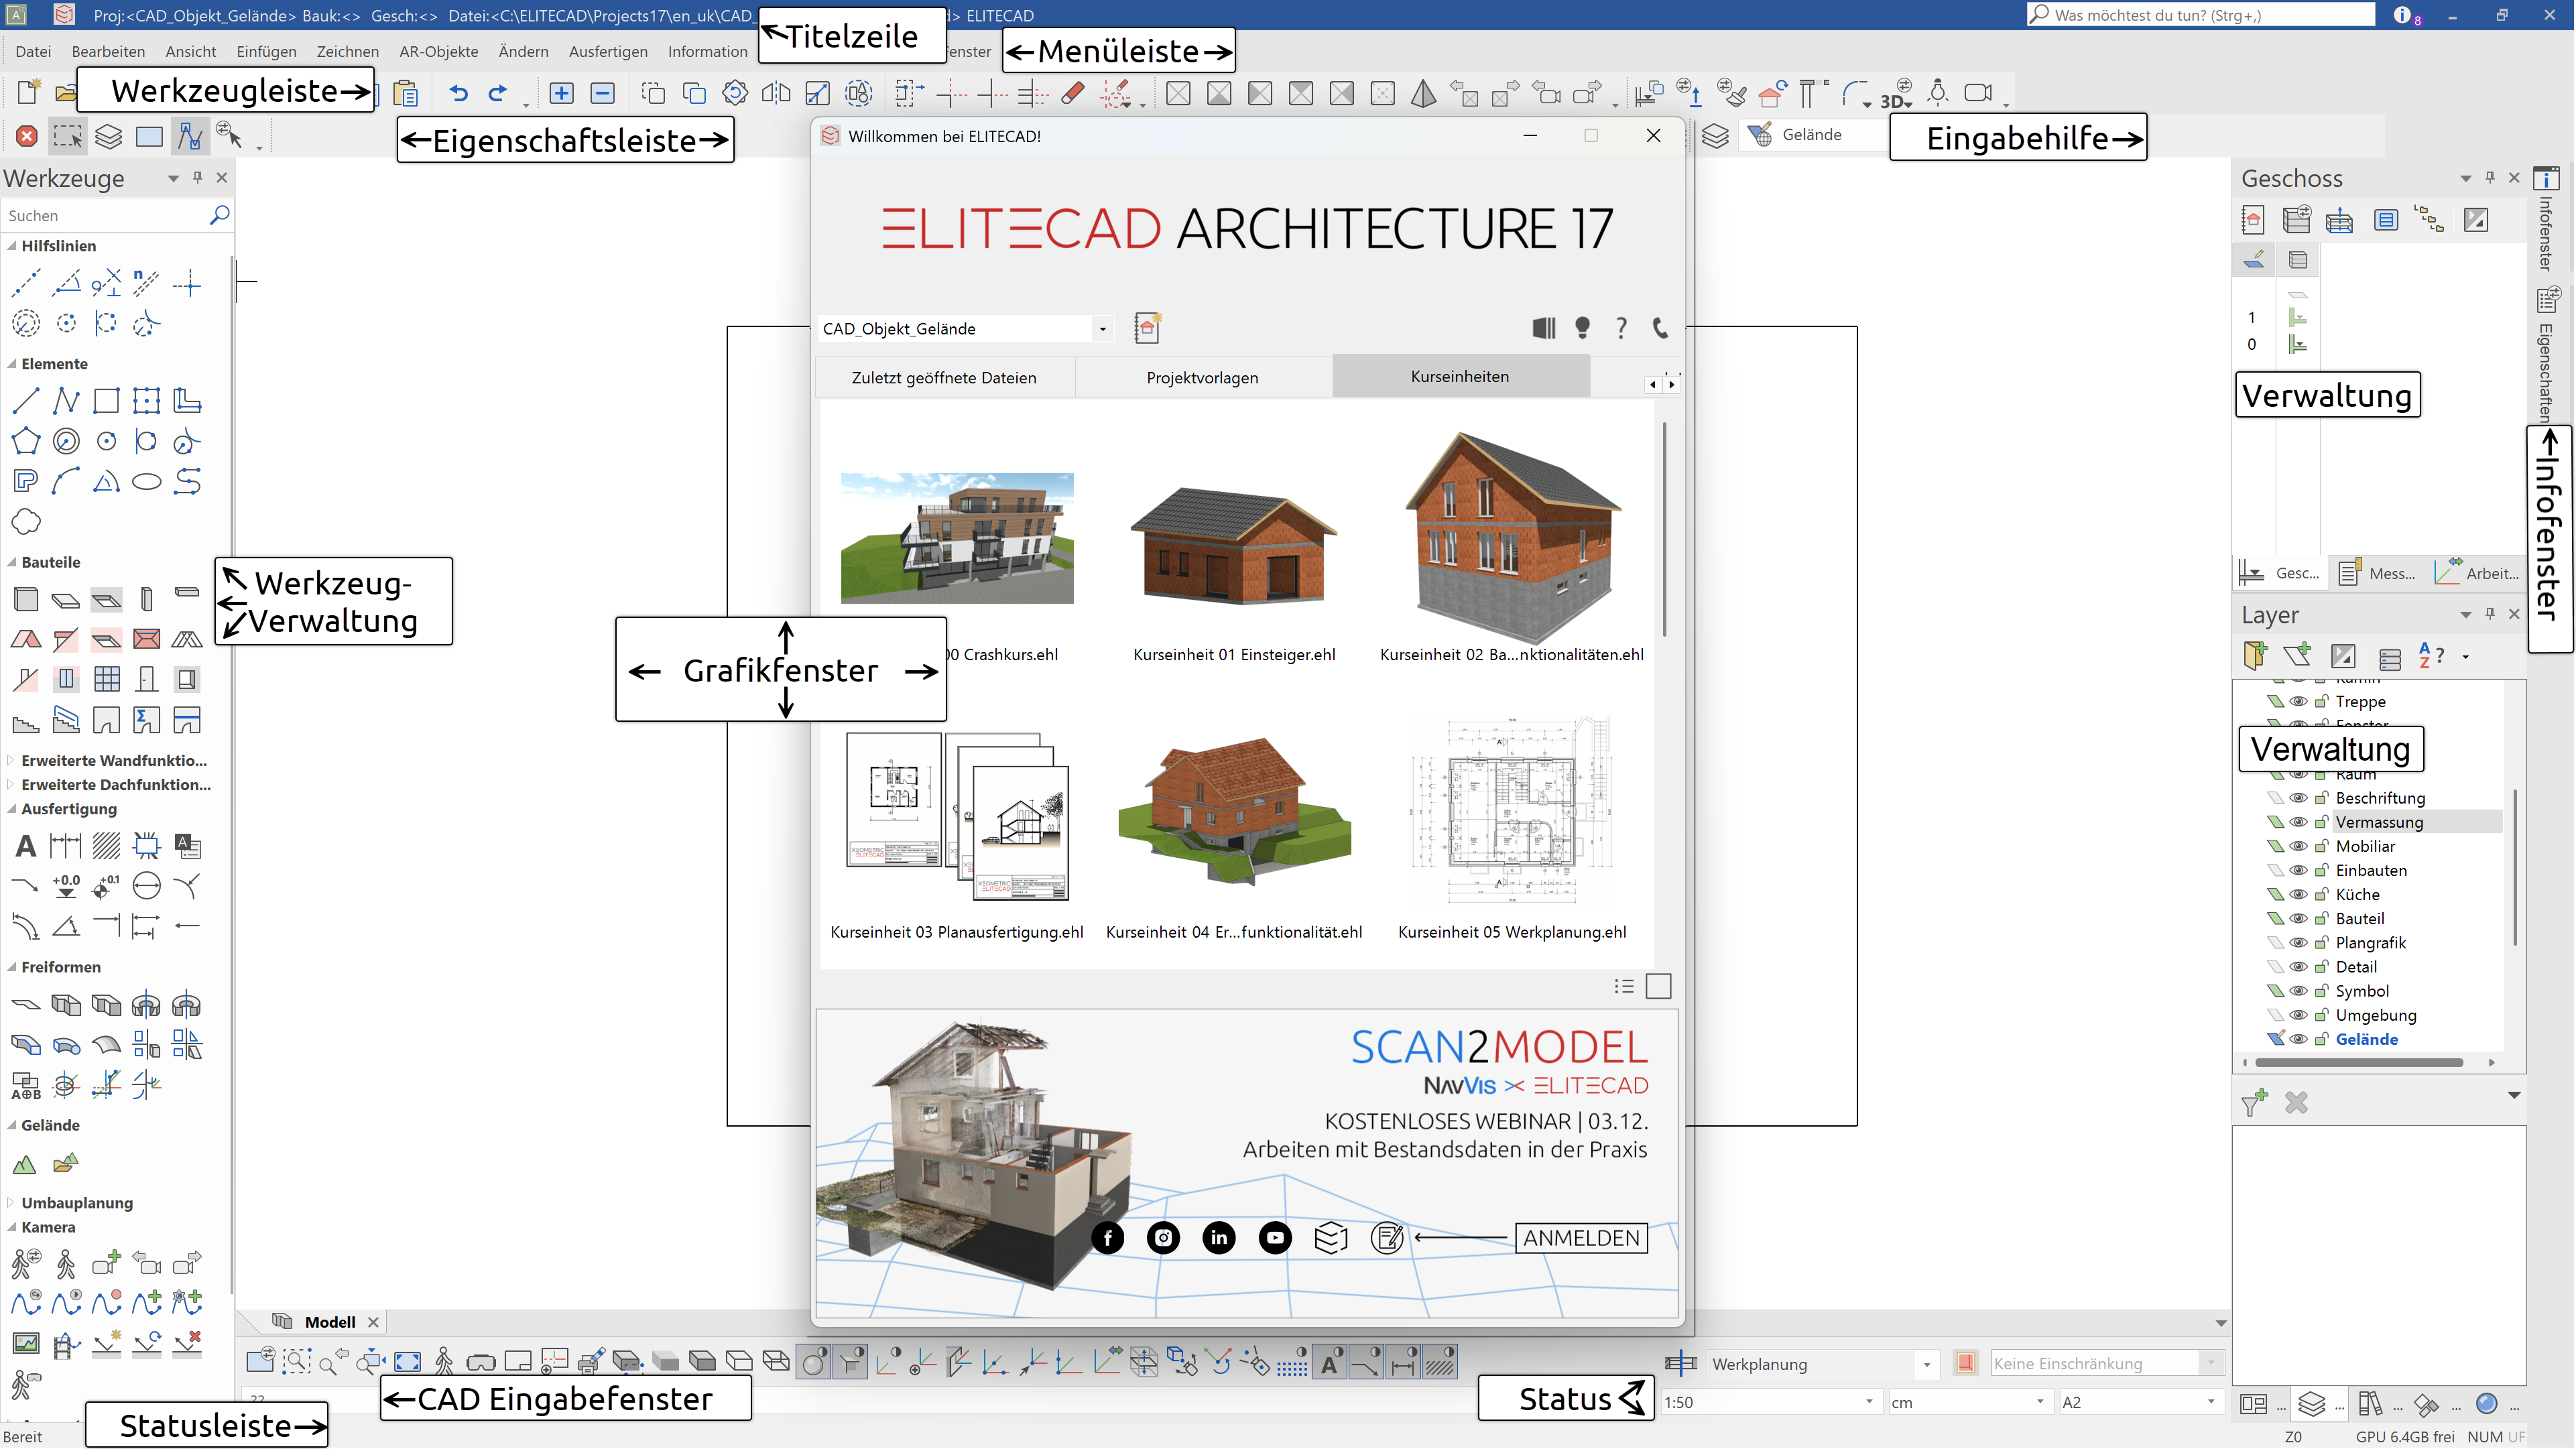Collapse the Hilfslinien section

[x=12, y=246]
